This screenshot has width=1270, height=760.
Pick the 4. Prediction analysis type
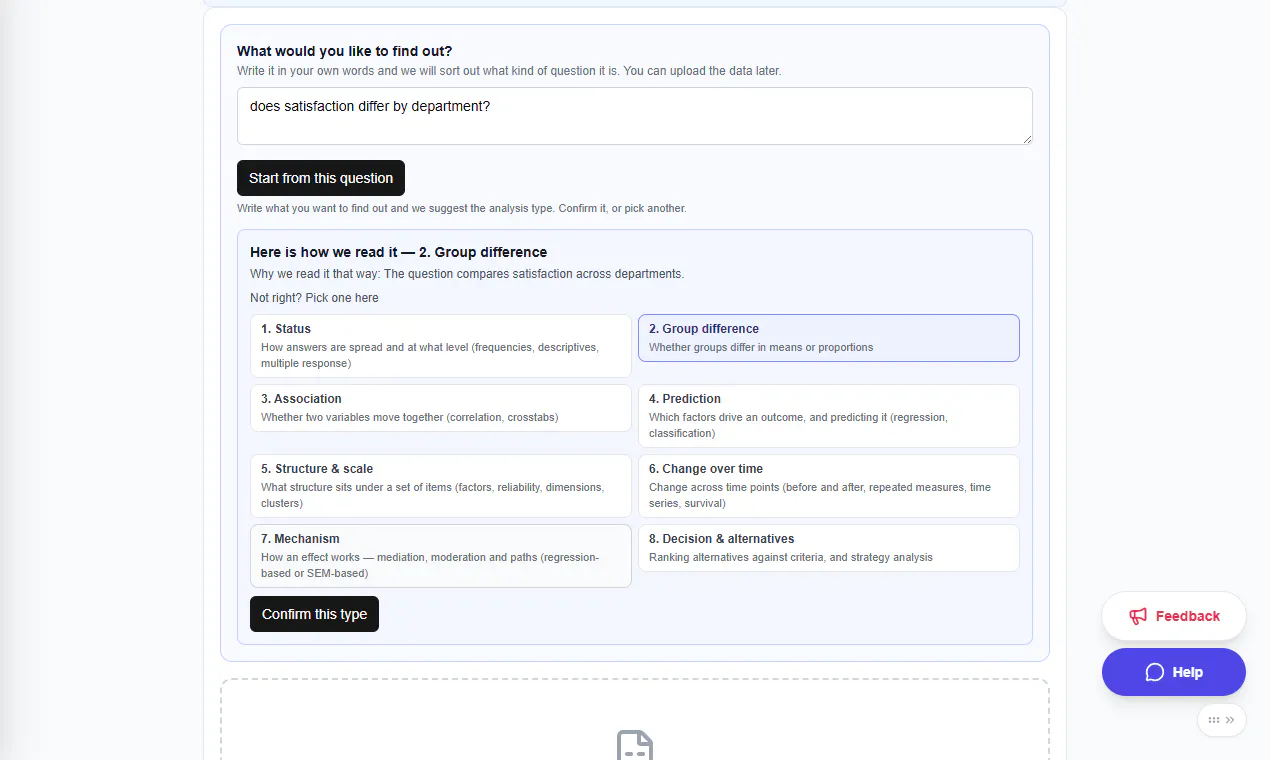tap(829, 416)
